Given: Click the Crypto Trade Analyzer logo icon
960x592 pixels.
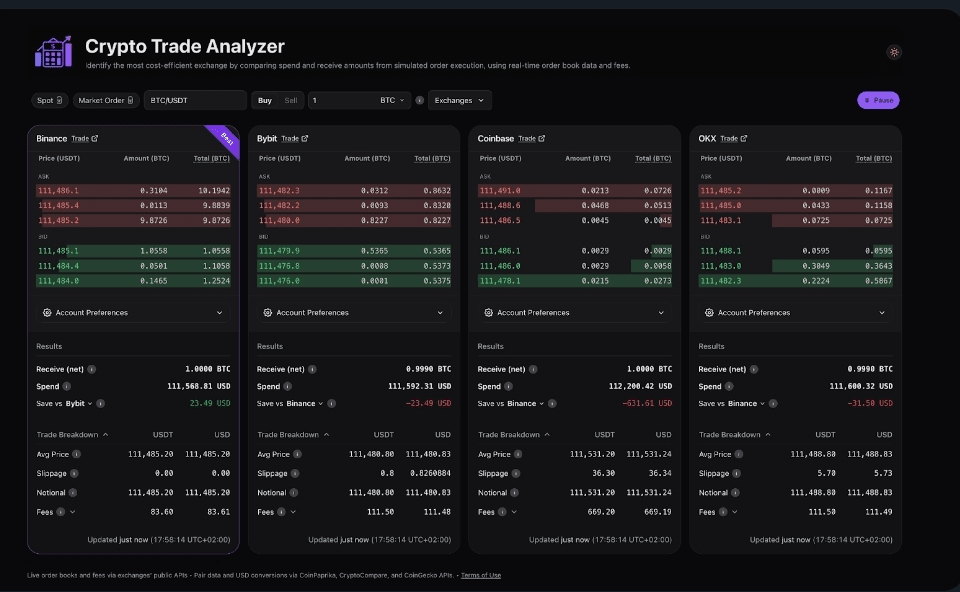Looking at the screenshot, I should [53, 52].
